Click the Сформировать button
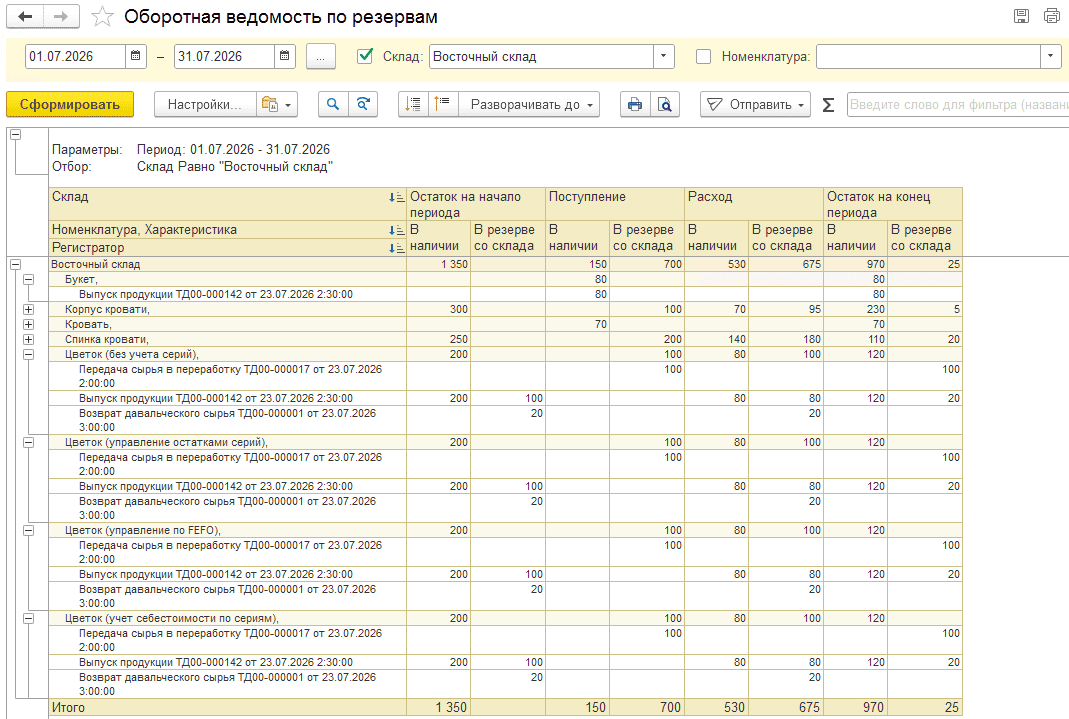Screen dimensions: 1069x719 tap(70, 104)
